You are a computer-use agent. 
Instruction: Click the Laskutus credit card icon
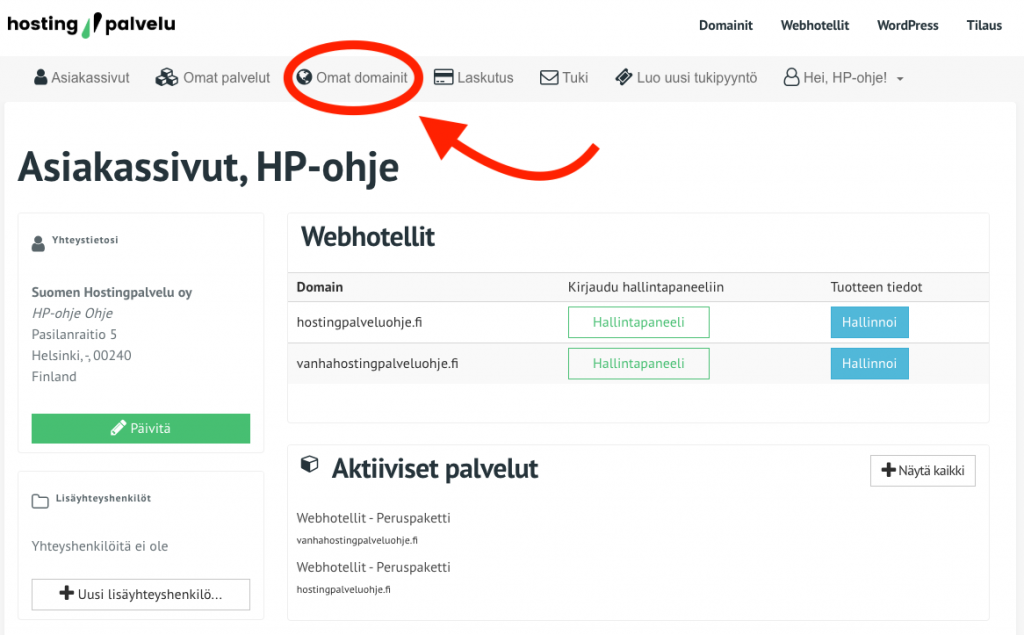(443, 77)
